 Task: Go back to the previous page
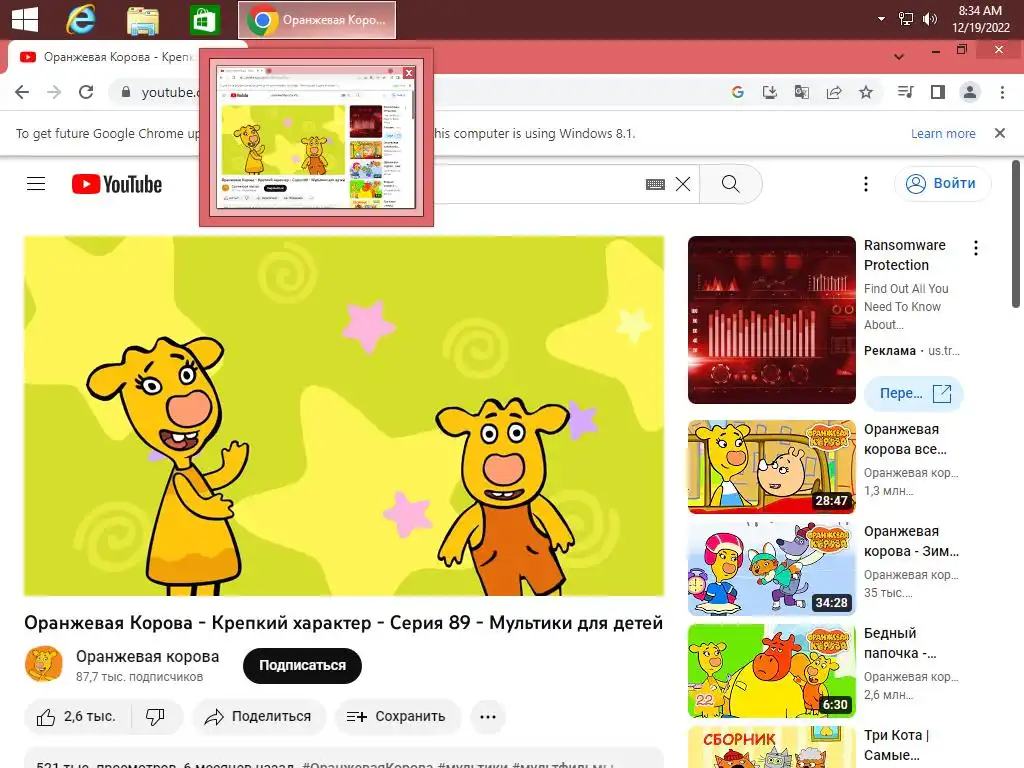coord(22,92)
